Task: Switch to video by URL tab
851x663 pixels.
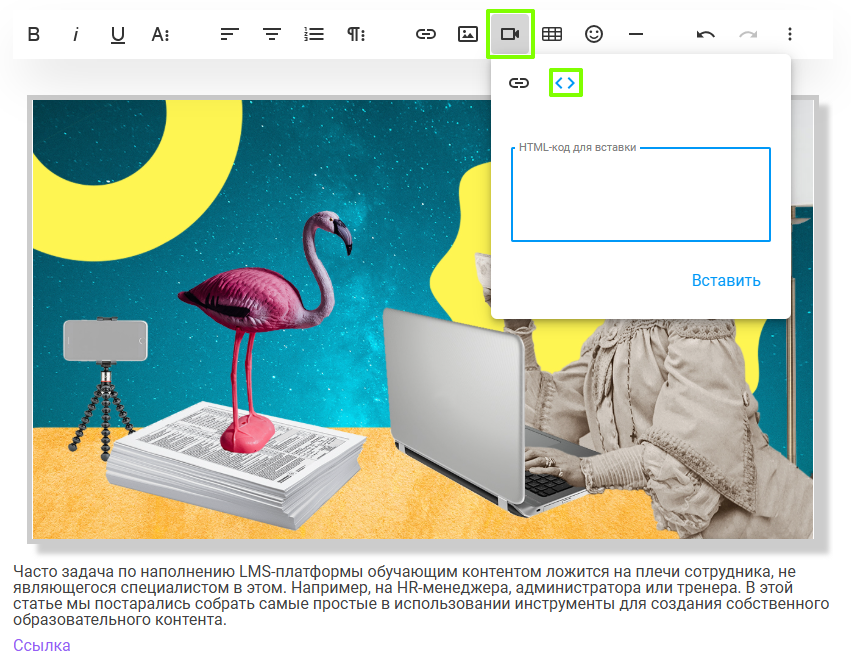Action: pos(519,83)
